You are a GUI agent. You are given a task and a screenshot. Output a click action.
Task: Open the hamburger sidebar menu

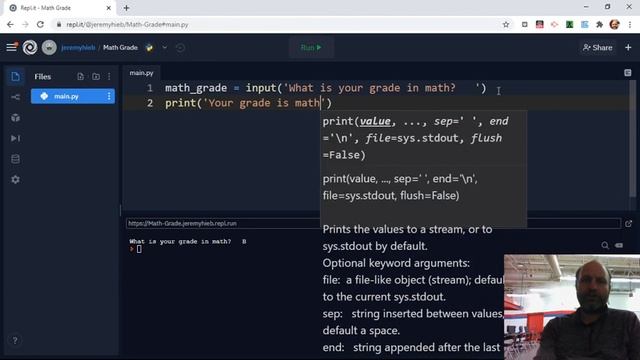click(x=11, y=47)
